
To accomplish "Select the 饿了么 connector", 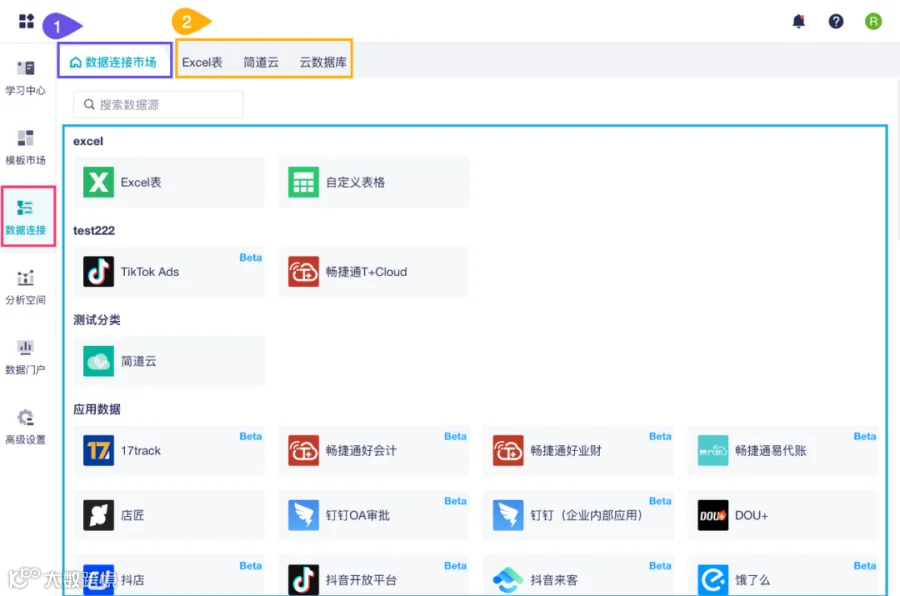I will click(783, 576).
